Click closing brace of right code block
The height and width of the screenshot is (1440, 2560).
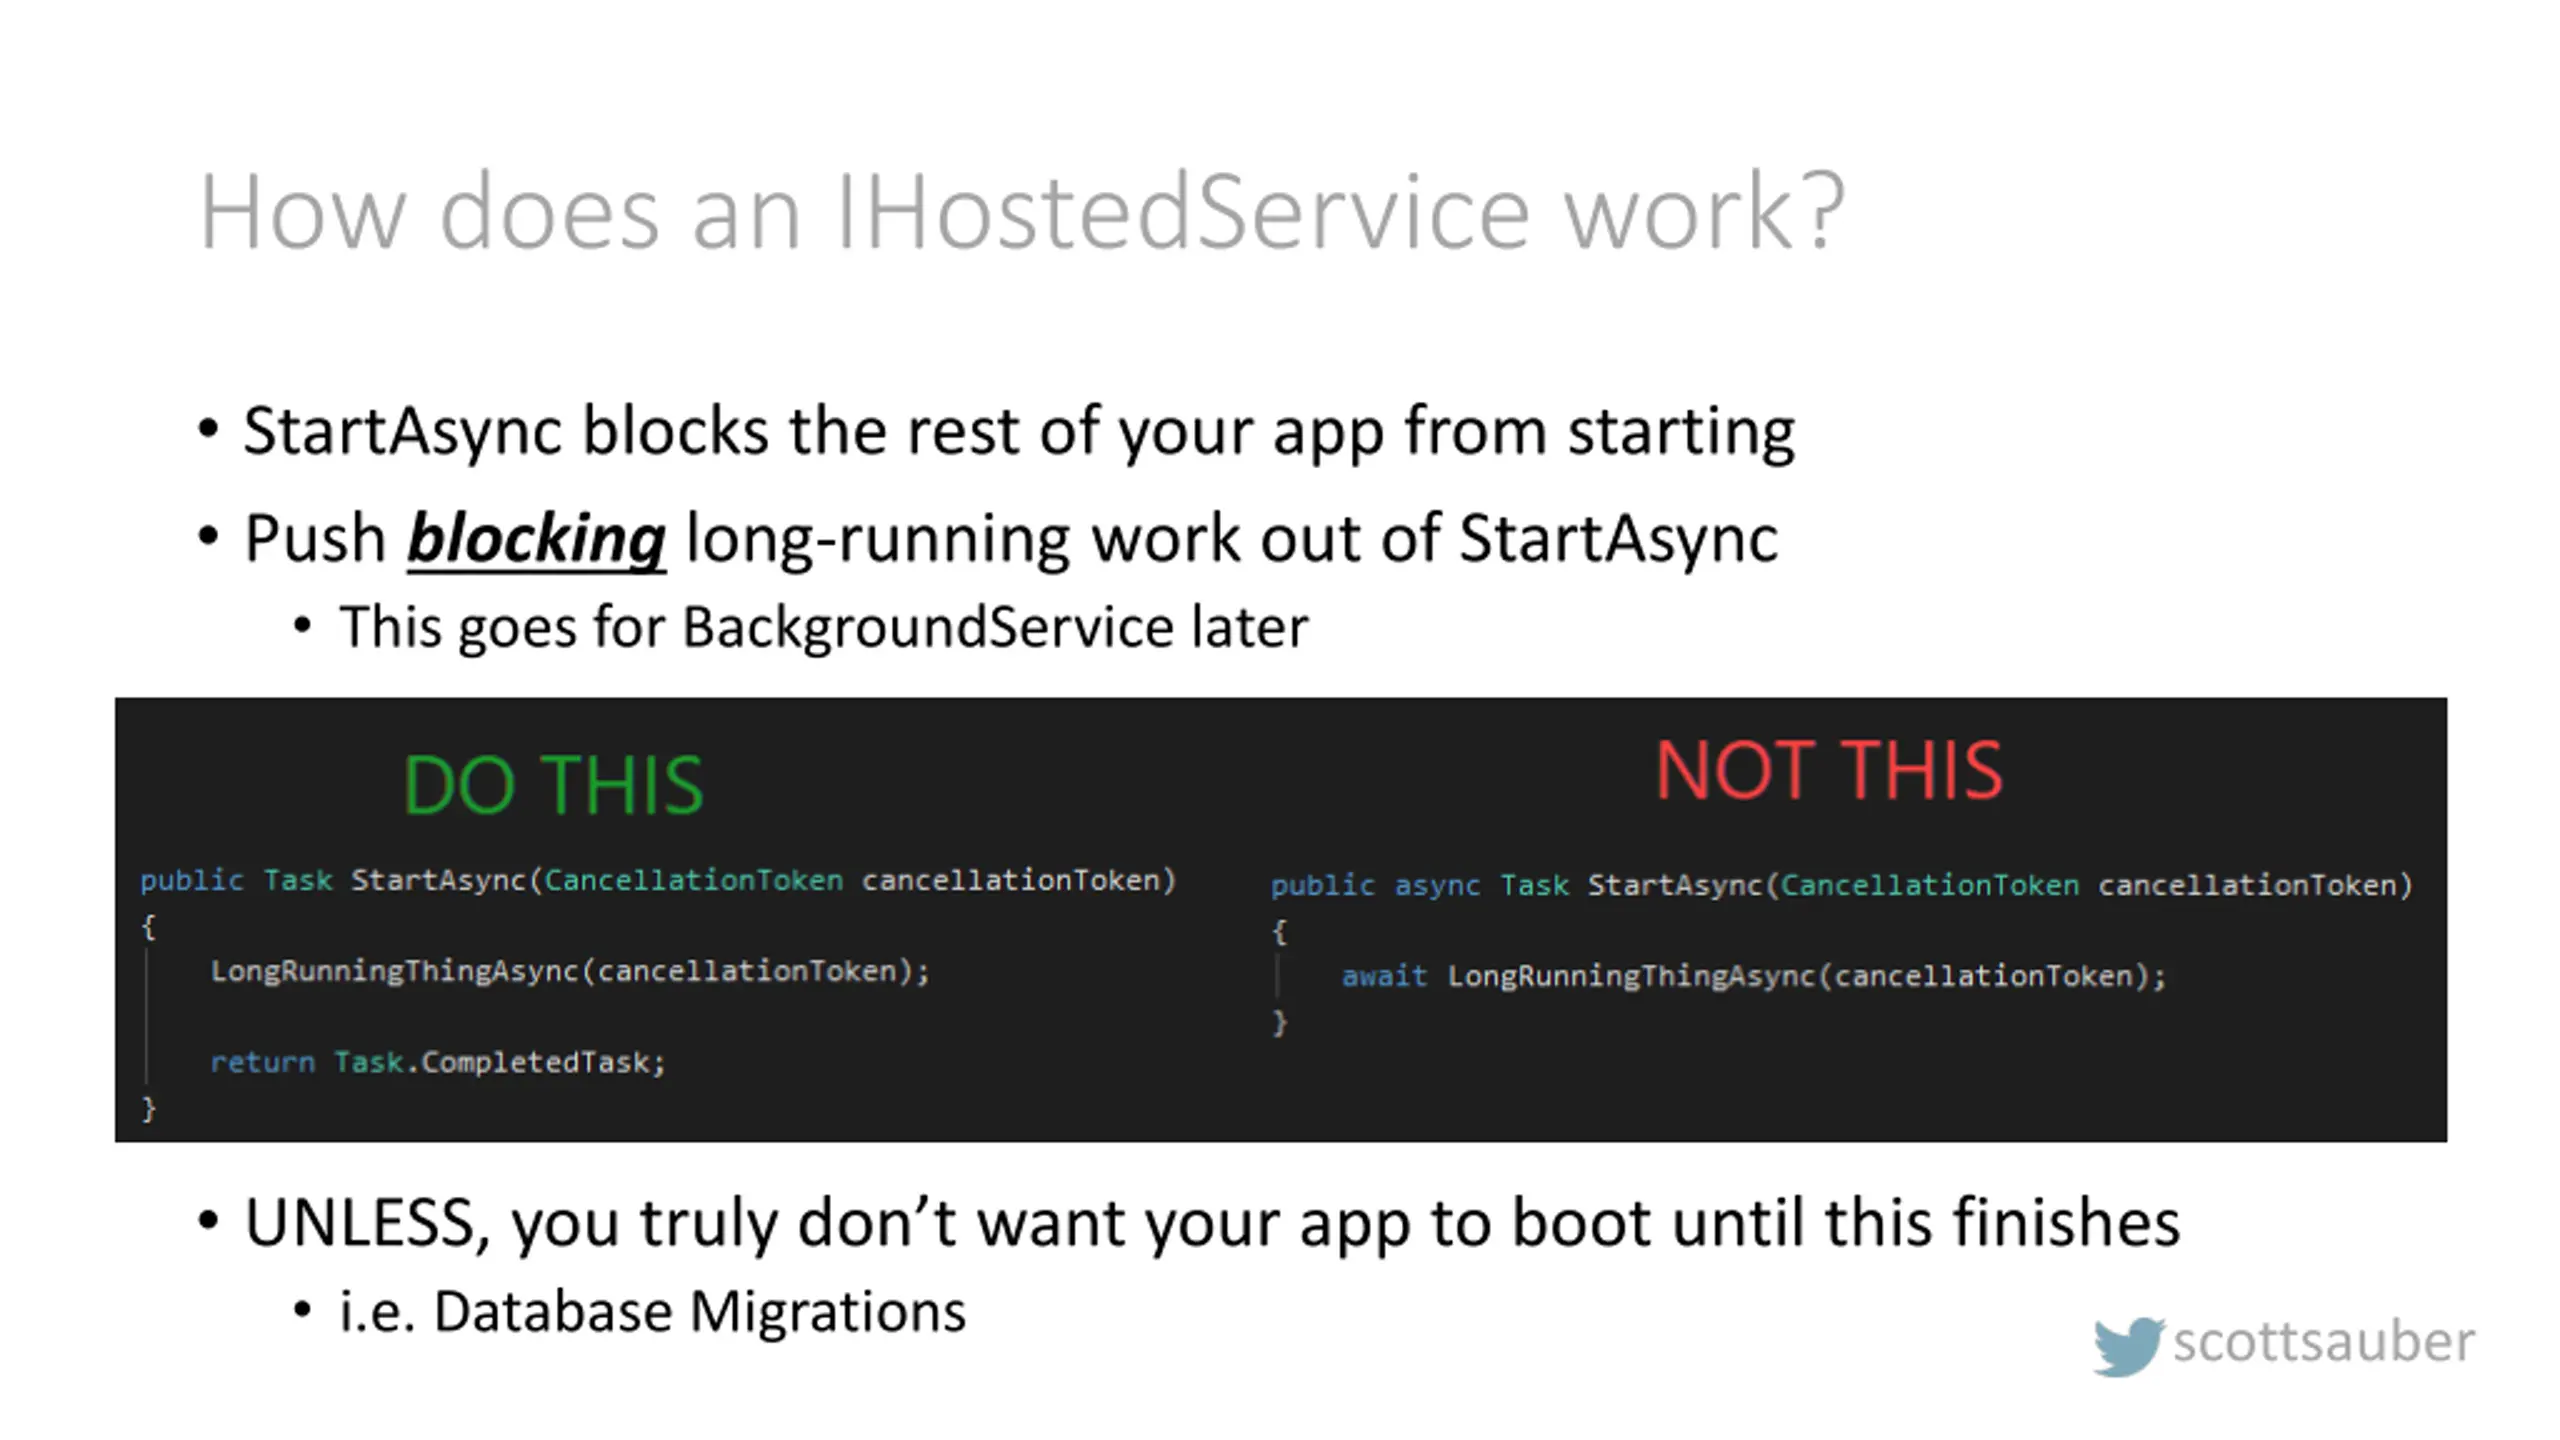coord(1279,1022)
